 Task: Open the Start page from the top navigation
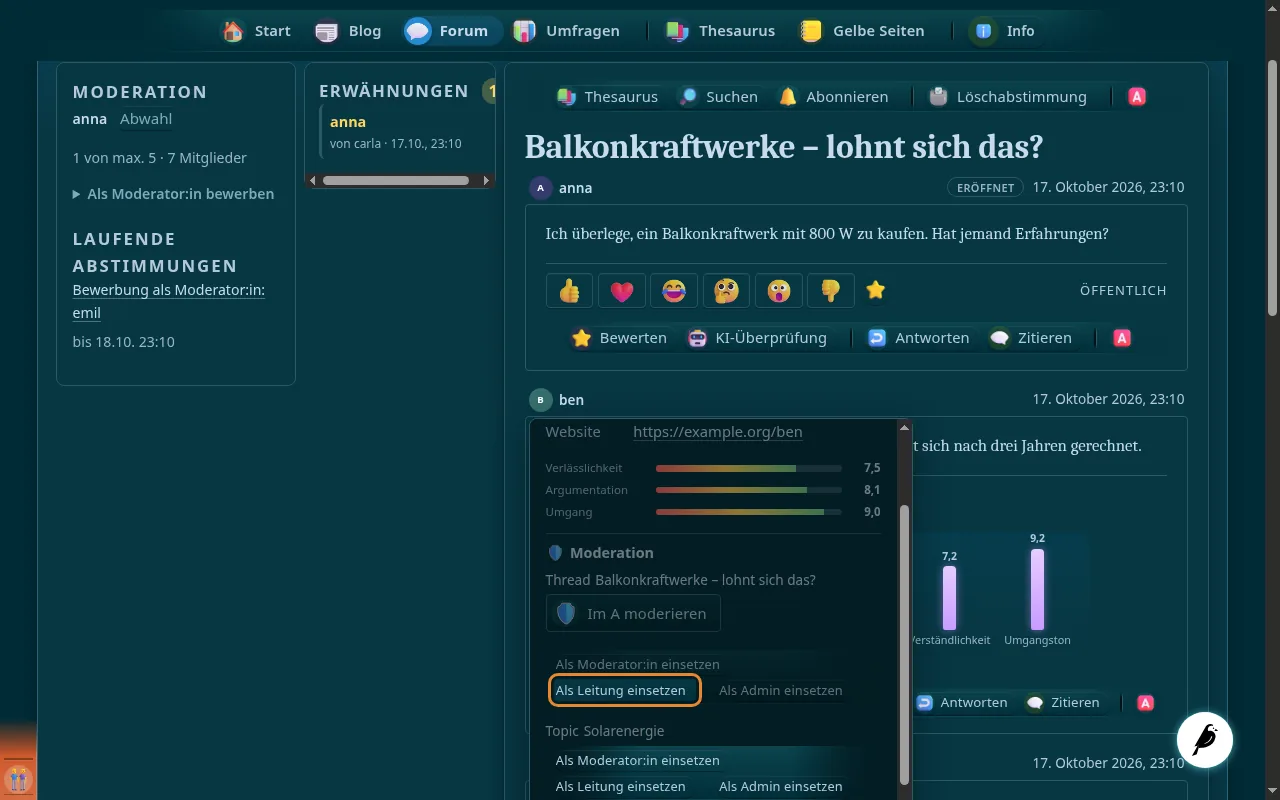(257, 31)
